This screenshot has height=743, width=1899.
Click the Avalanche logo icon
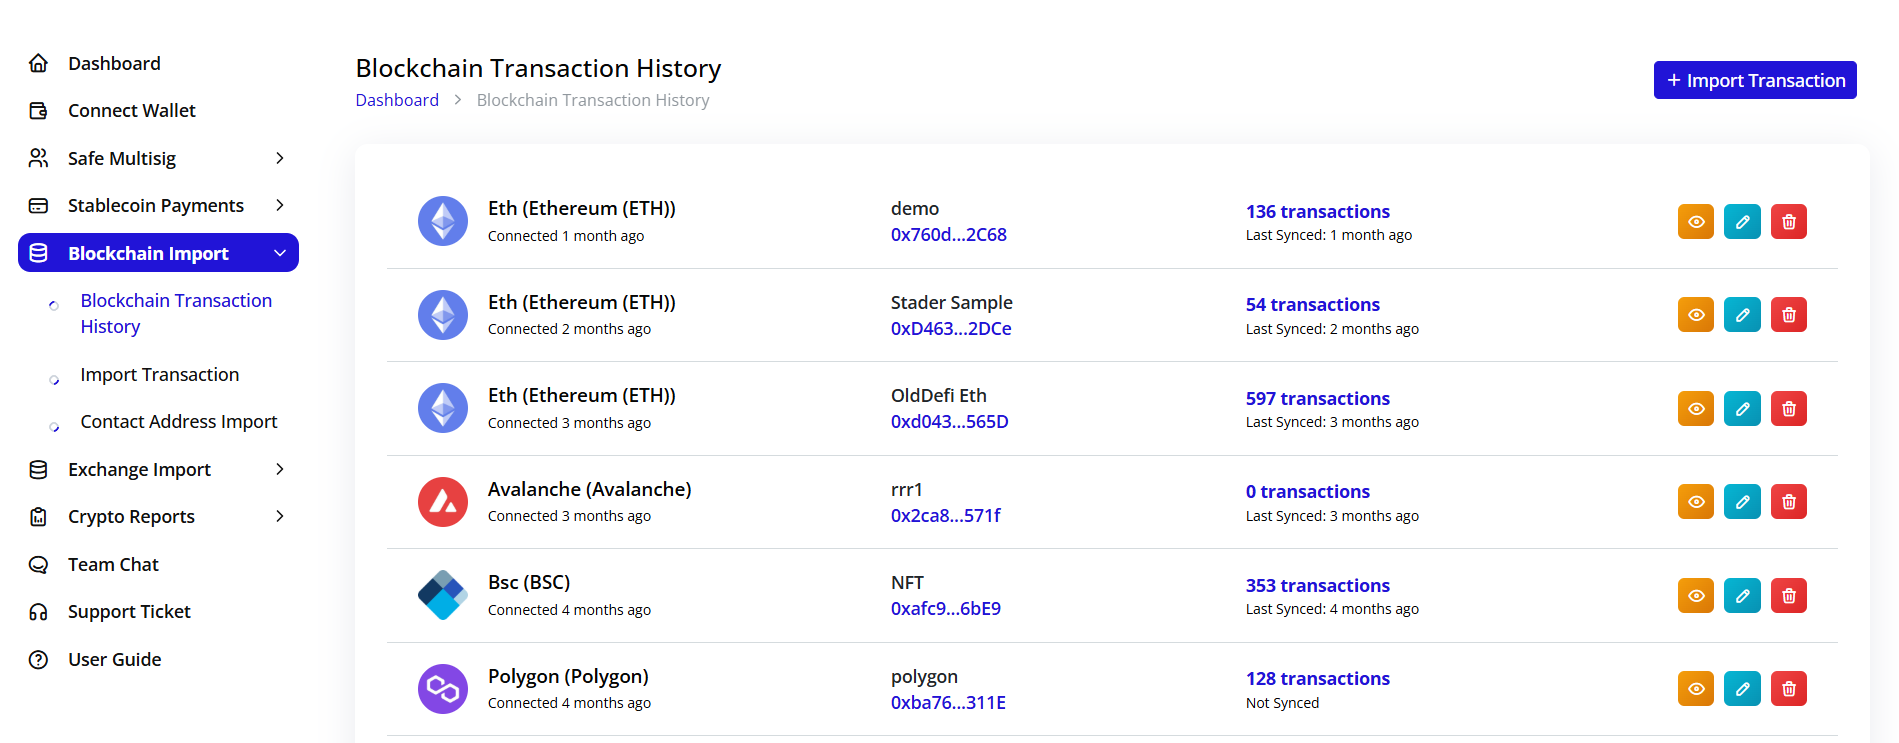click(x=442, y=502)
